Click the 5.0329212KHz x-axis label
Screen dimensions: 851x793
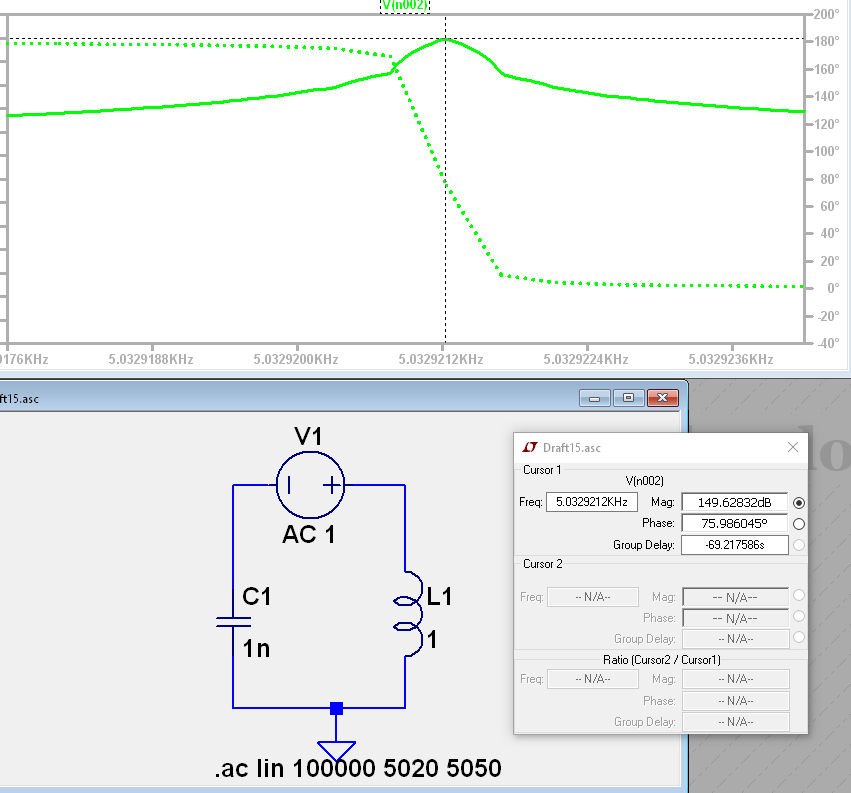pyautogui.click(x=441, y=359)
